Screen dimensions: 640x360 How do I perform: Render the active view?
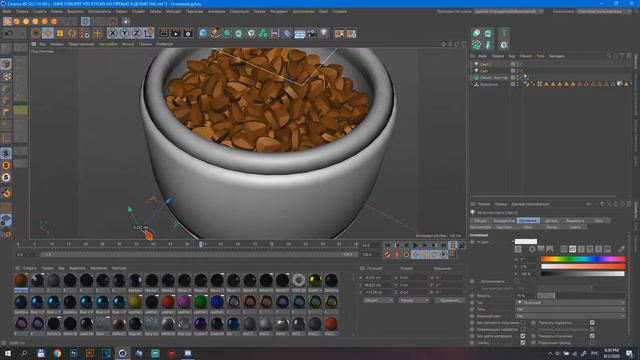[x=164, y=33]
